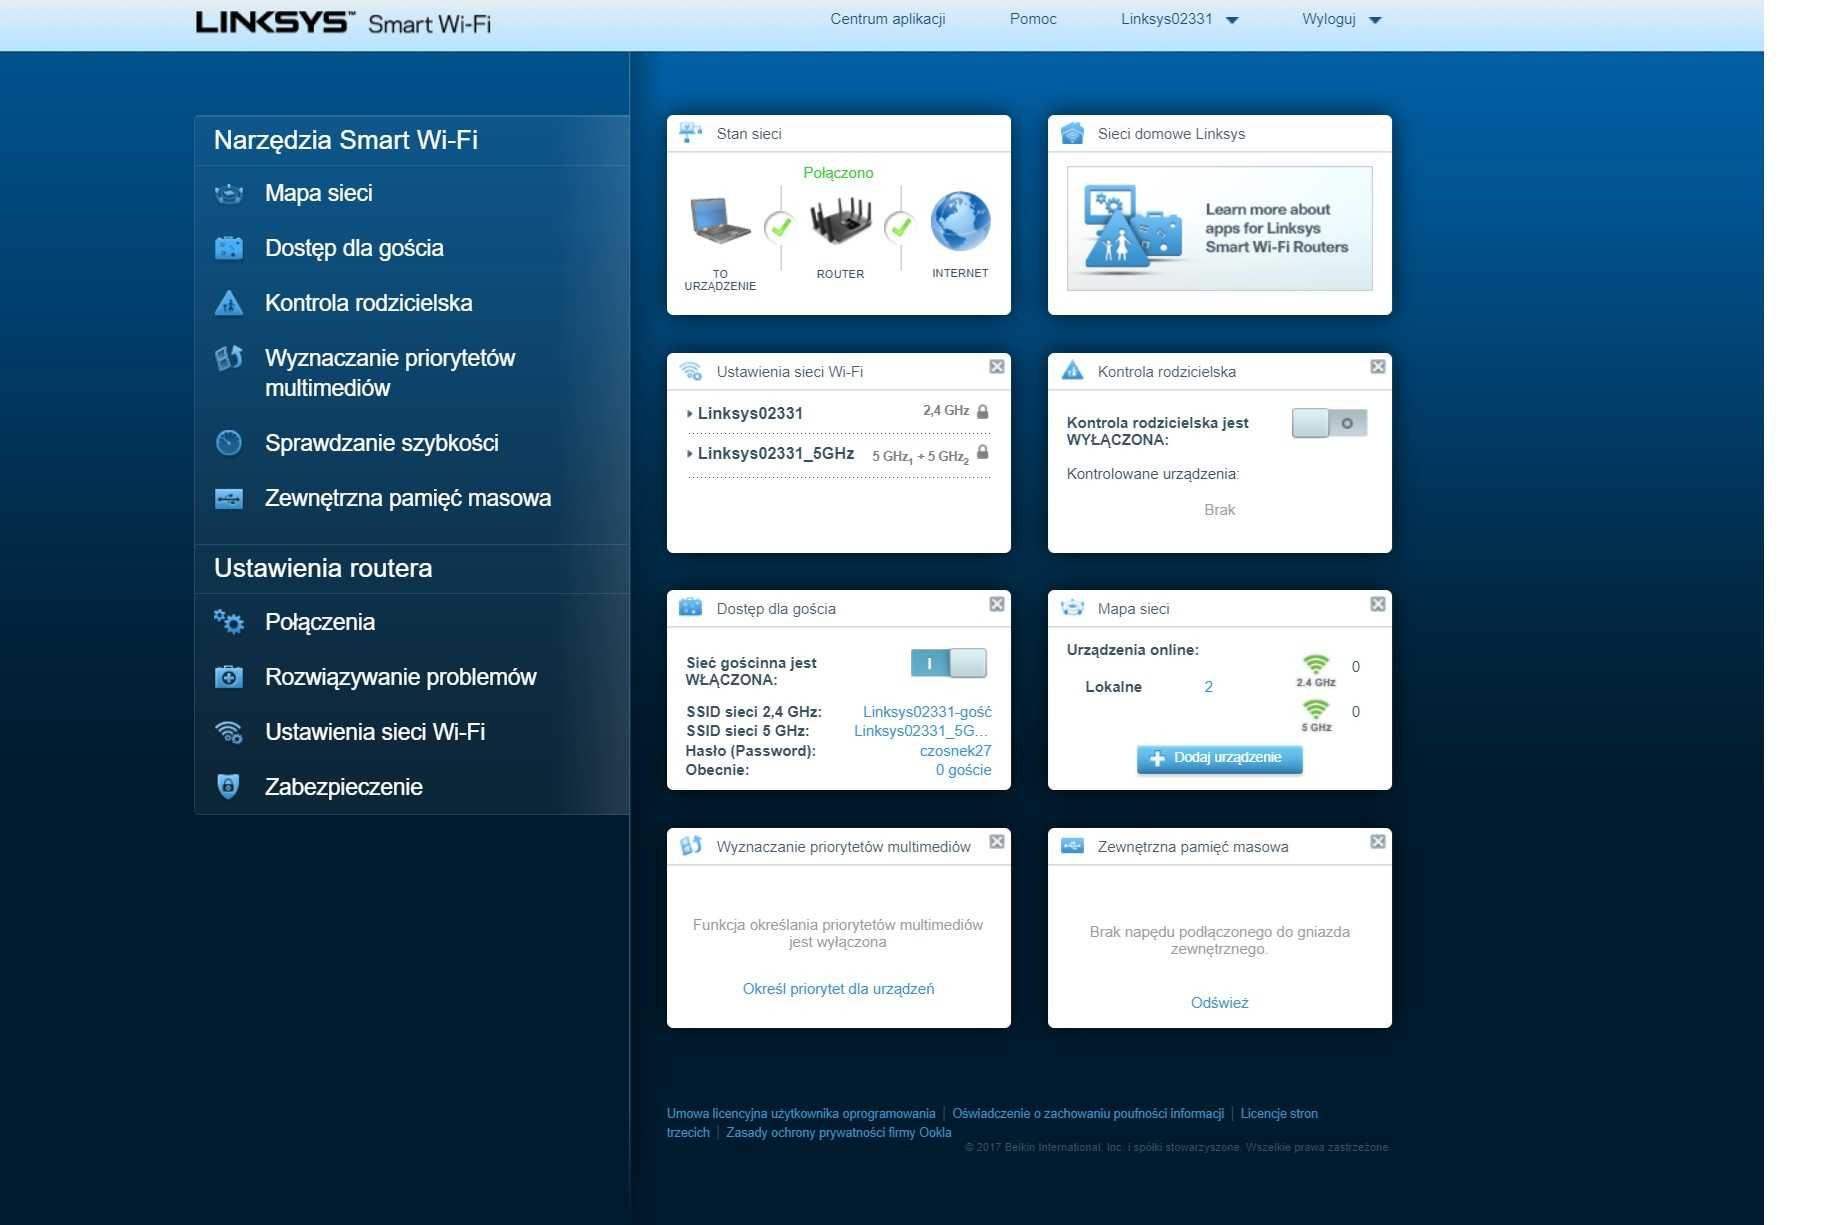
Task: Click the lock icon beside Linksys02331 2,4 GHz
Action: [x=982, y=411]
